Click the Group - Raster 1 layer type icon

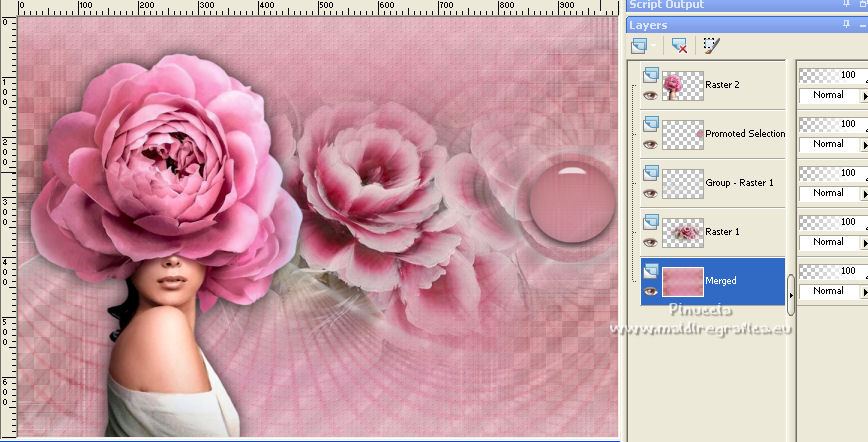[x=651, y=172]
